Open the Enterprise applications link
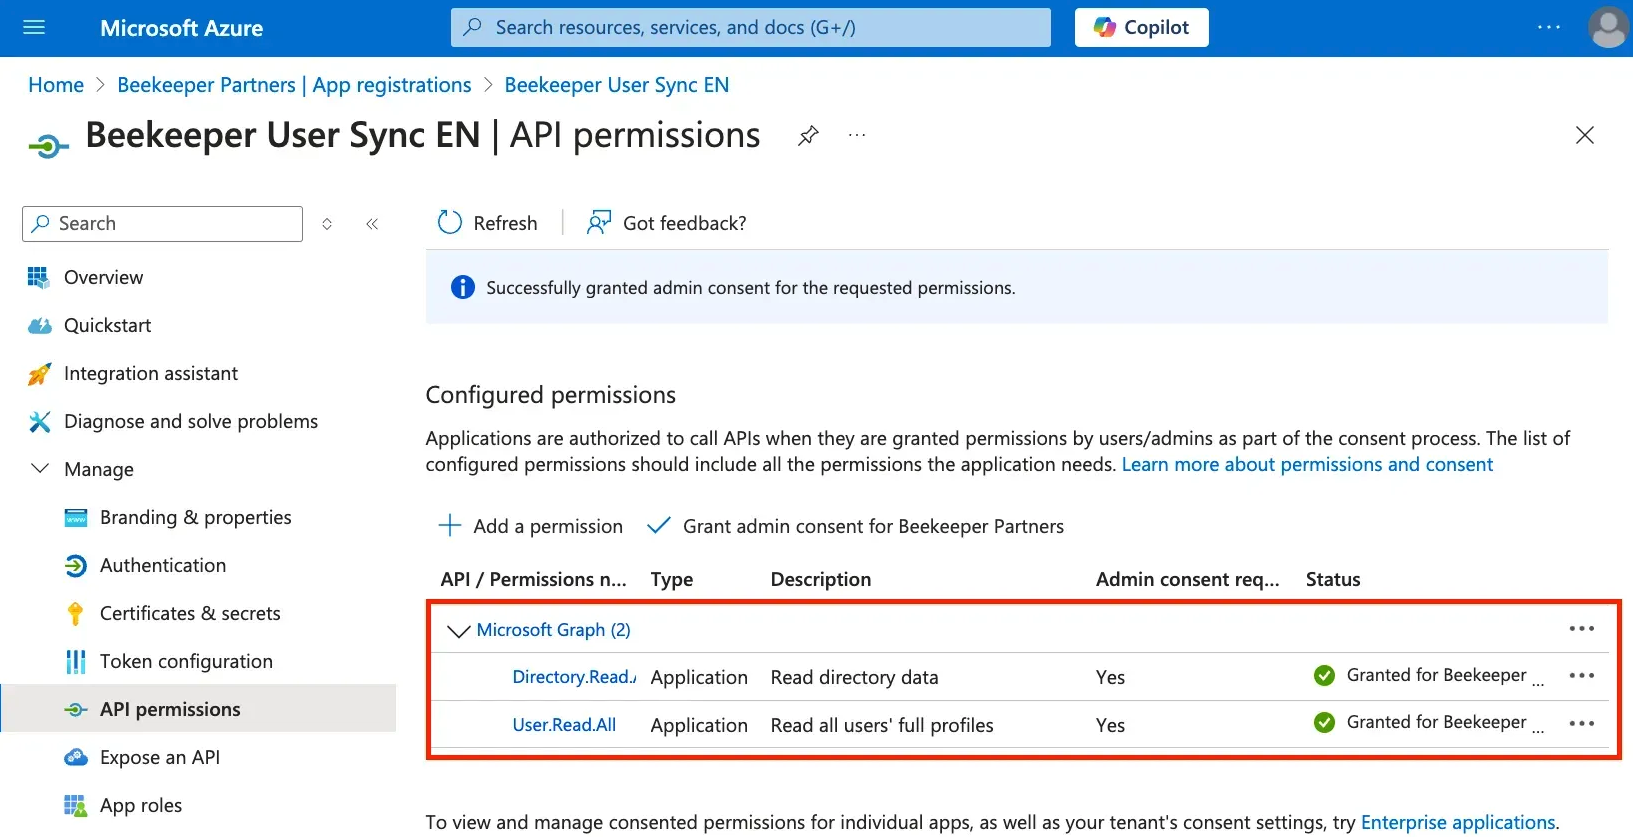This screenshot has height=837, width=1633. click(x=1458, y=822)
